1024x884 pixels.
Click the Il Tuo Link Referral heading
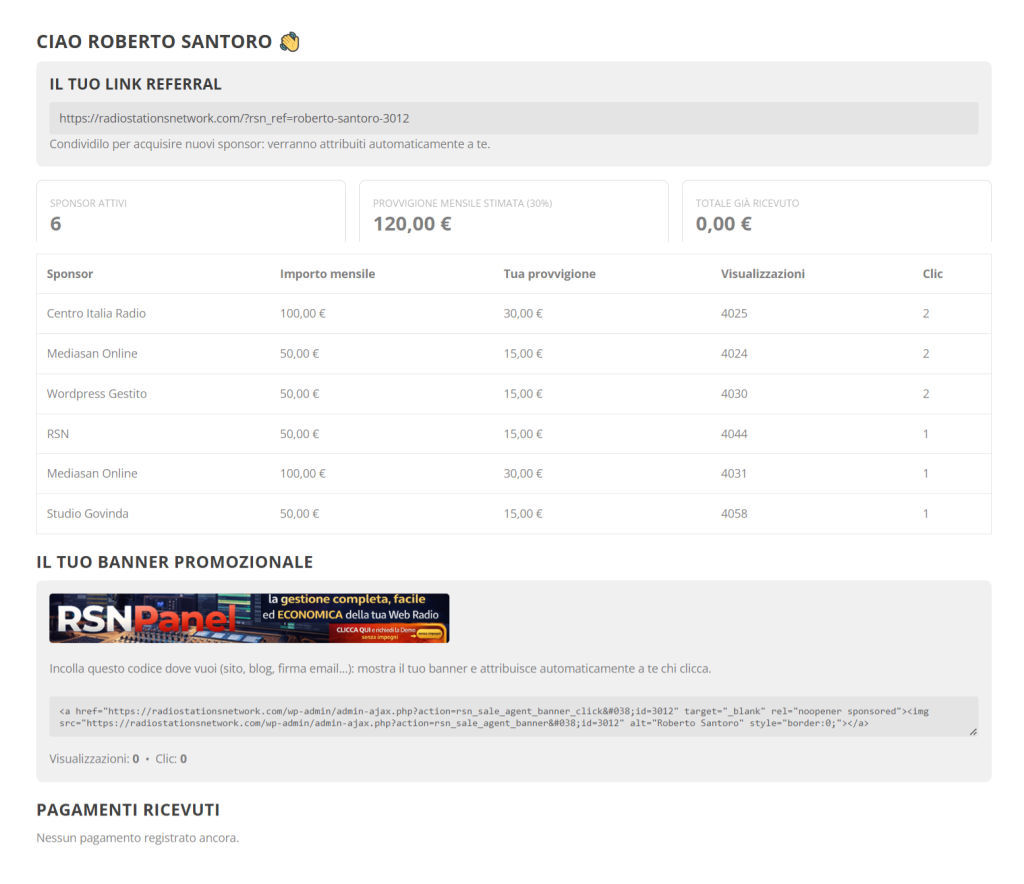[x=135, y=84]
